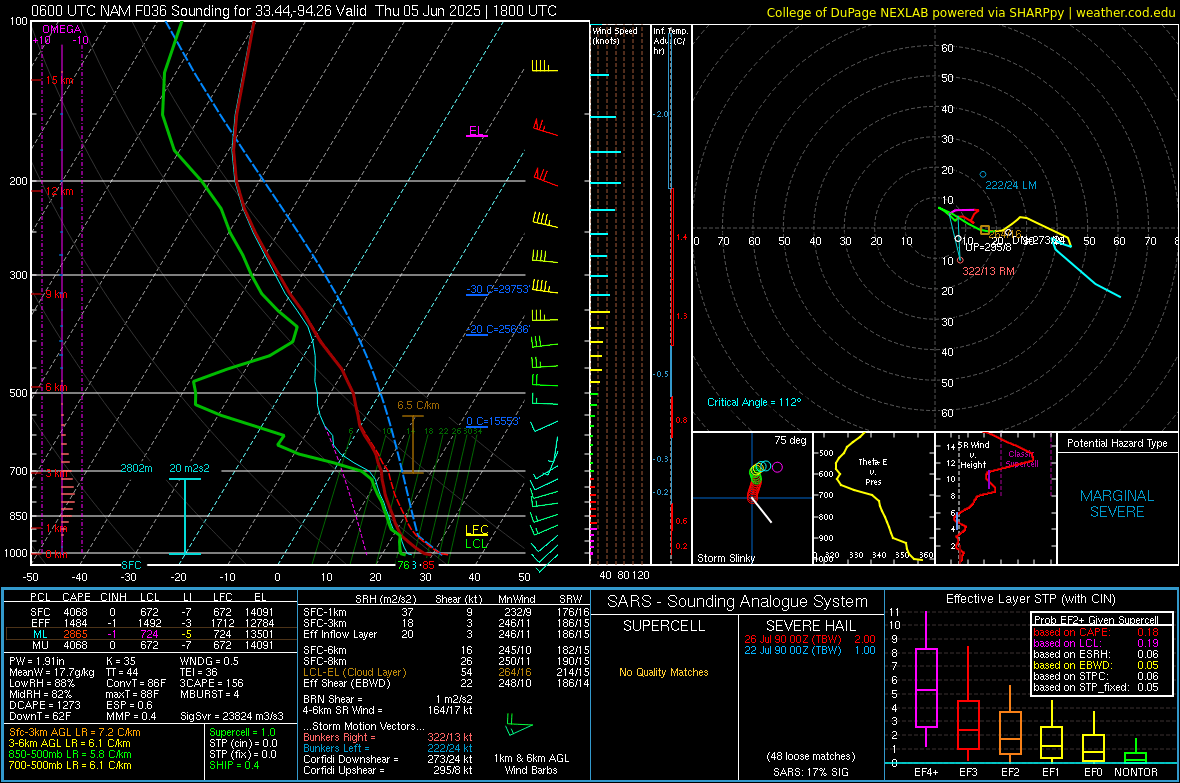1180x783 pixels.
Task: Select the 322/13 RM hodograph label
Action: click(988, 271)
